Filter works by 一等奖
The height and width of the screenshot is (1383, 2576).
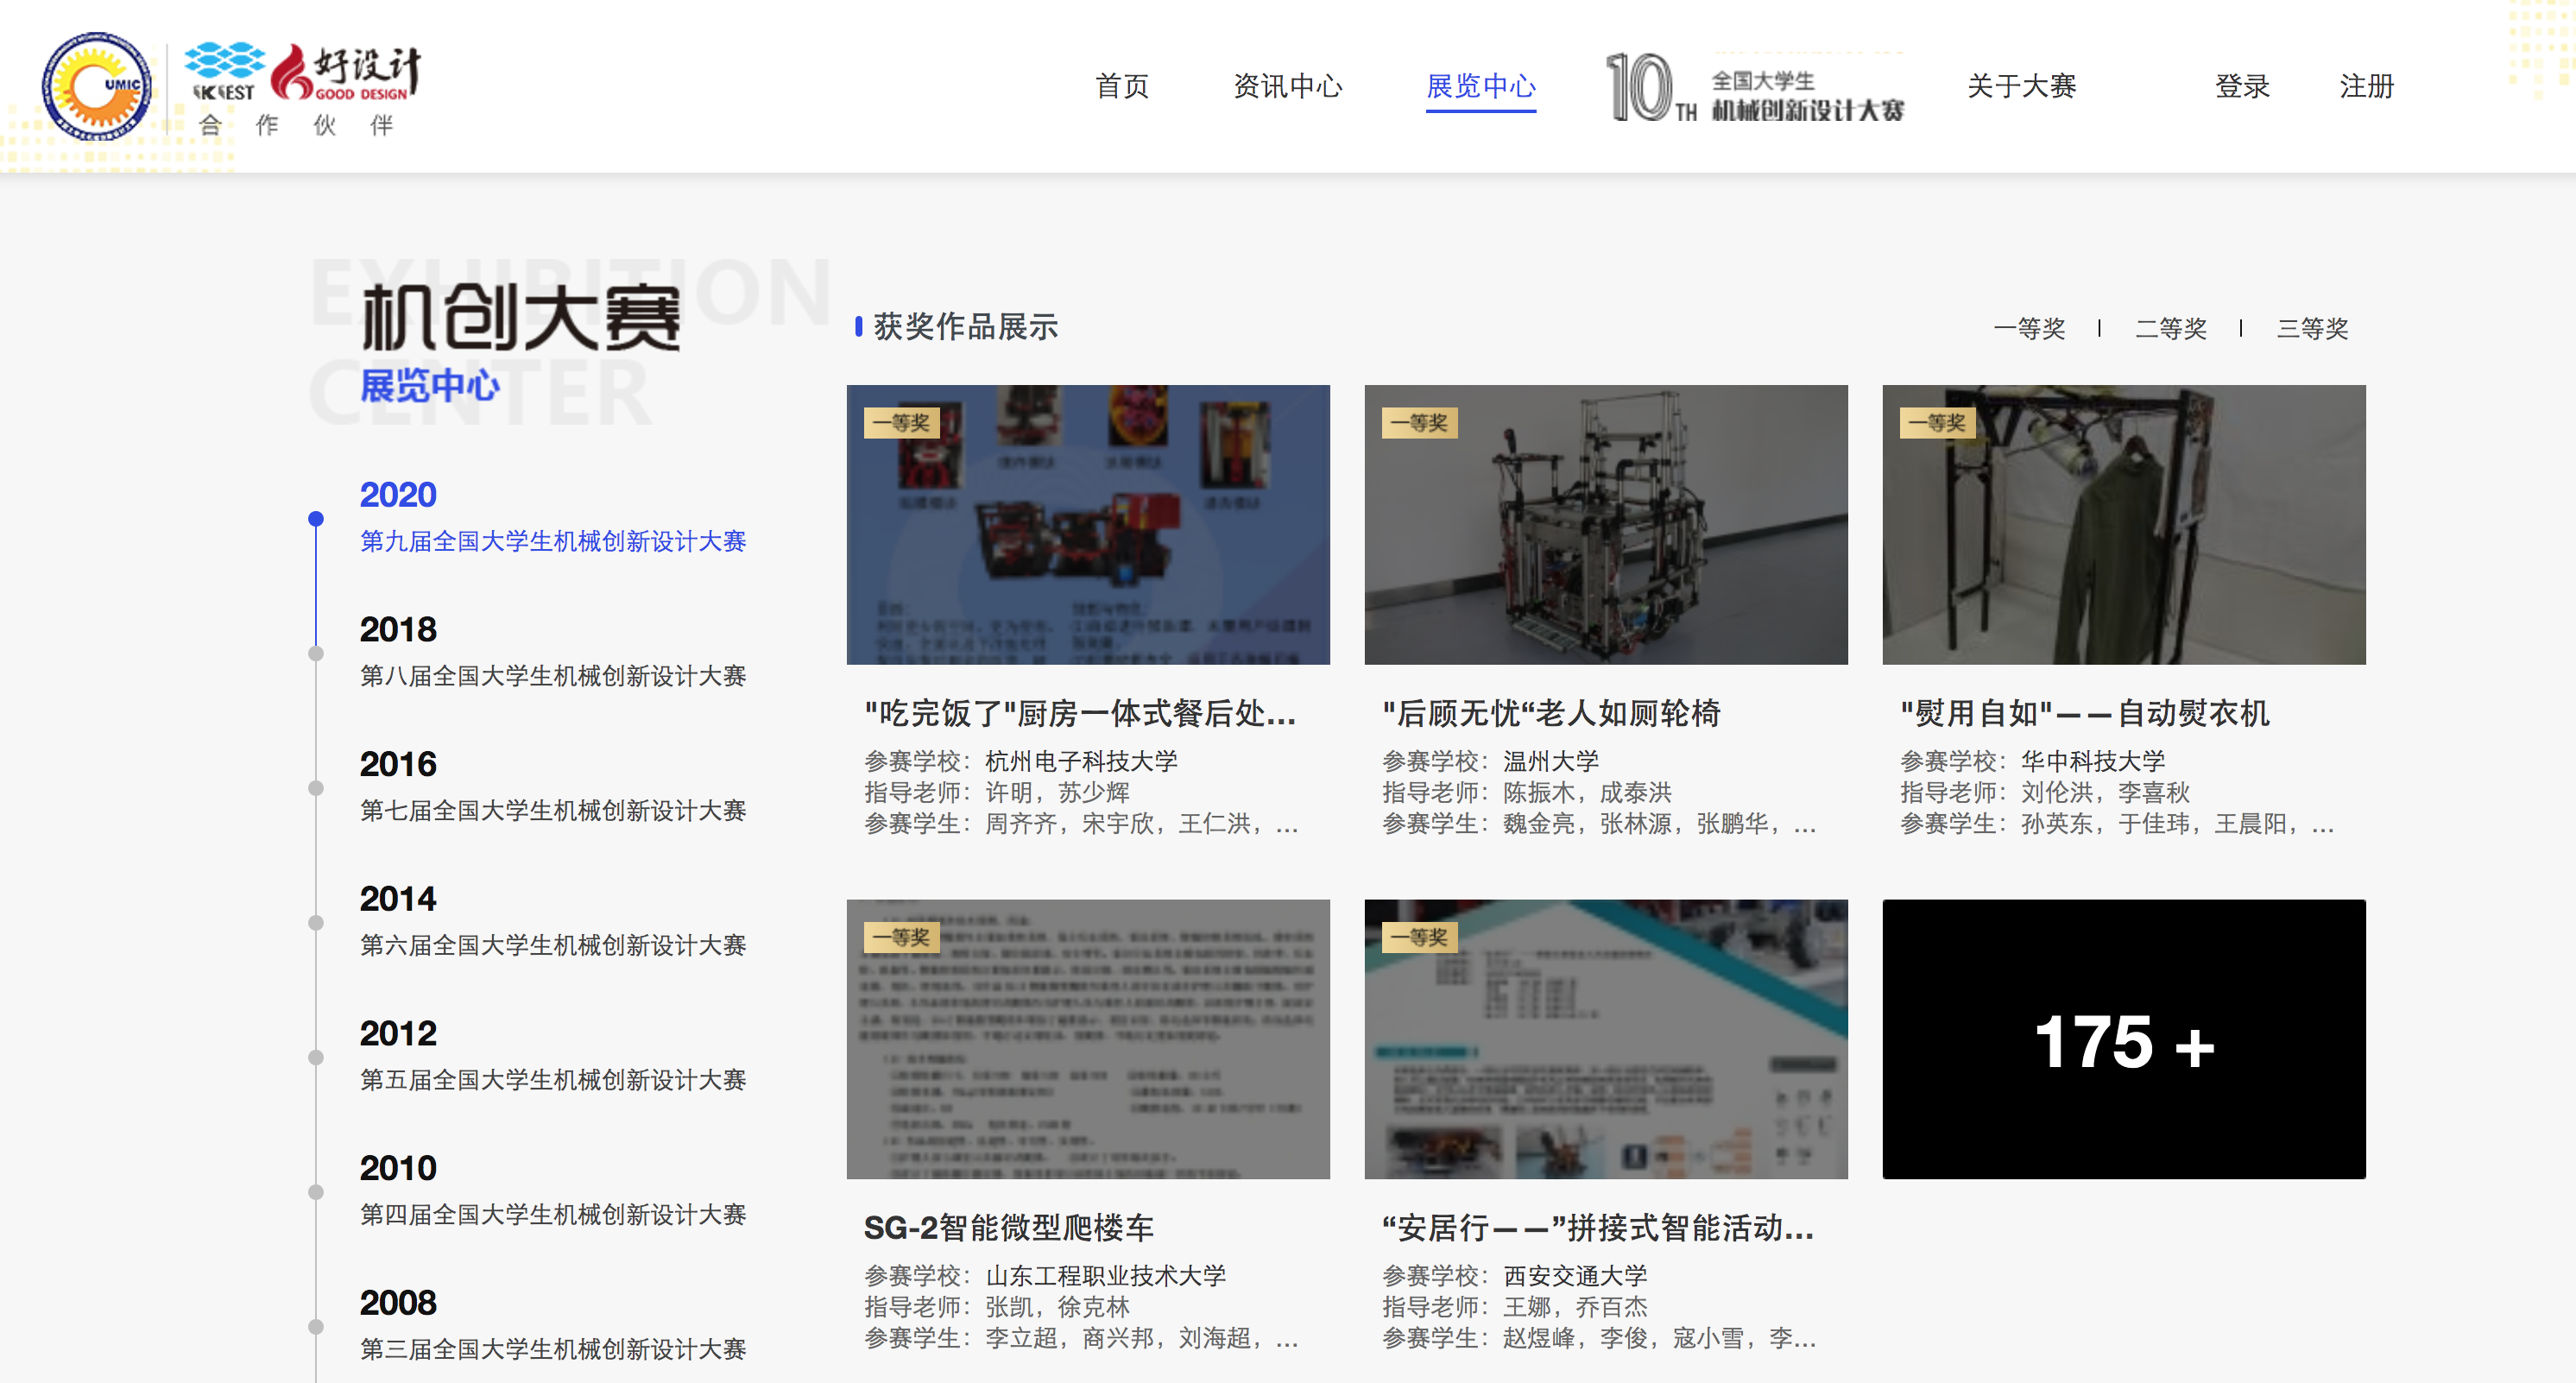[2029, 328]
